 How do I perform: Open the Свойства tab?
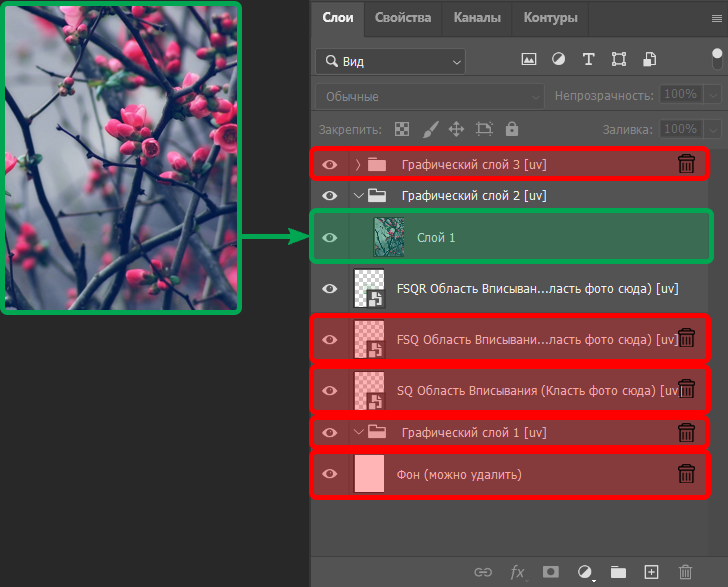point(403,18)
